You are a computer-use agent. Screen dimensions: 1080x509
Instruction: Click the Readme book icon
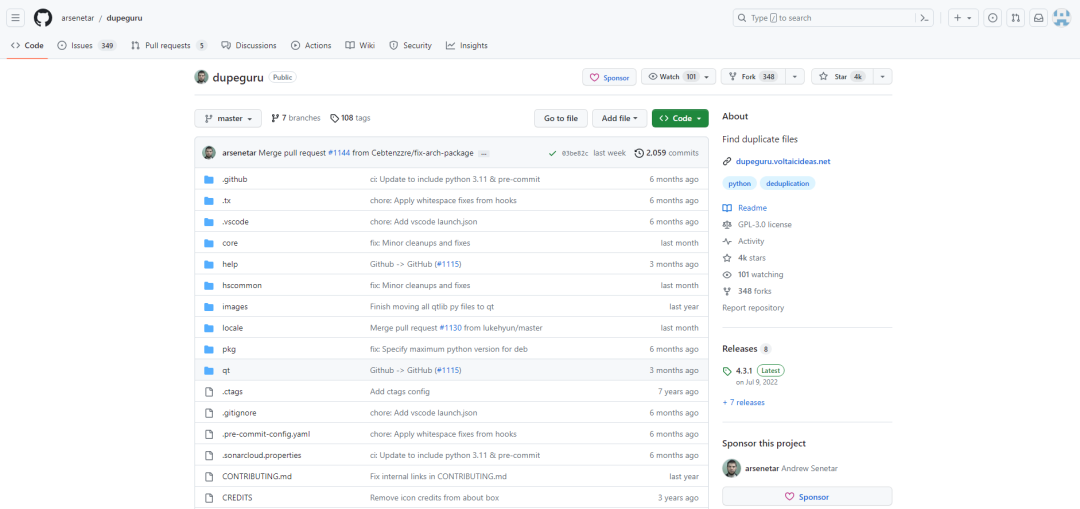click(727, 208)
